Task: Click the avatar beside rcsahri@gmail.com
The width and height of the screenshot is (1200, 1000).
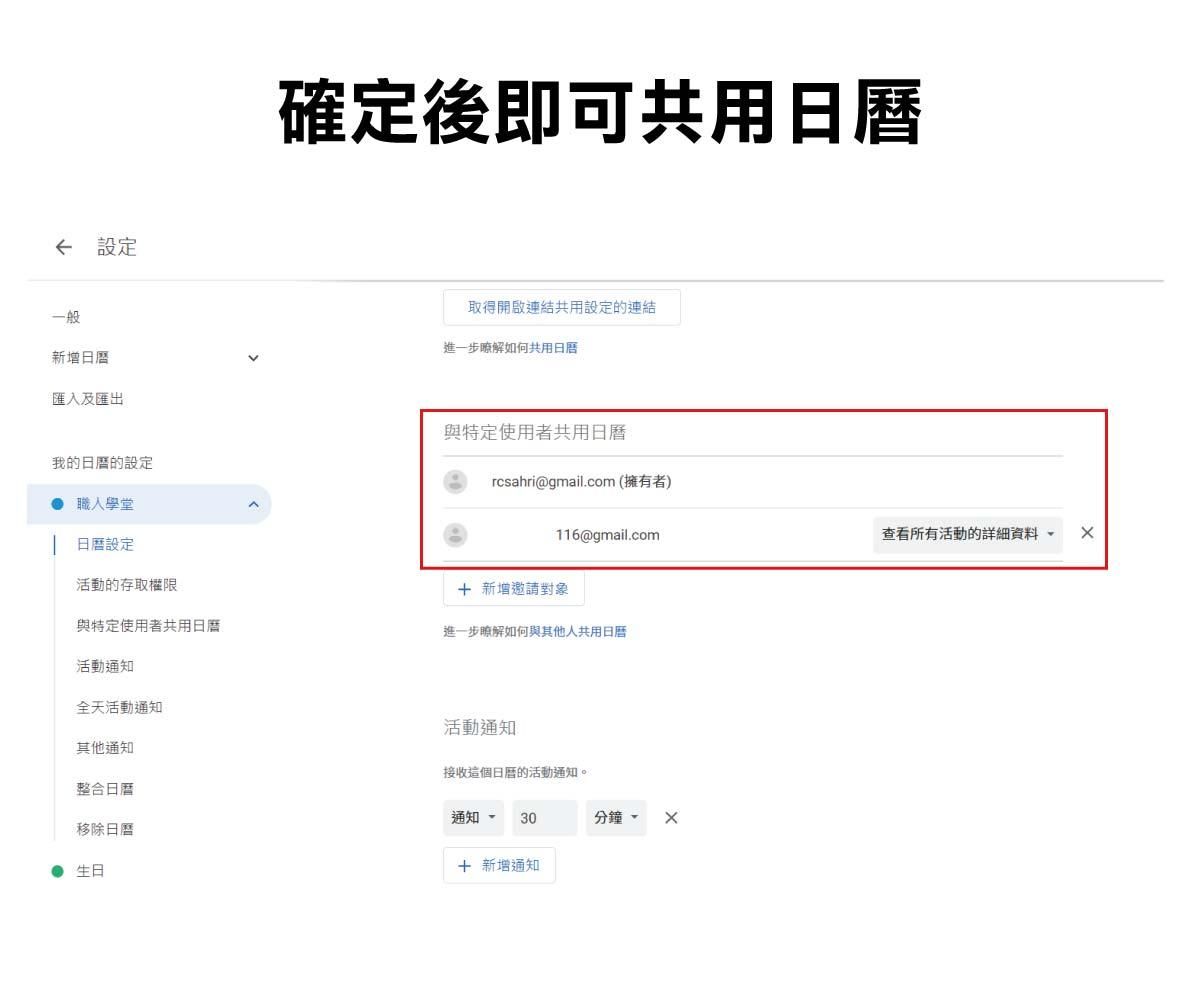Action: coord(455,481)
